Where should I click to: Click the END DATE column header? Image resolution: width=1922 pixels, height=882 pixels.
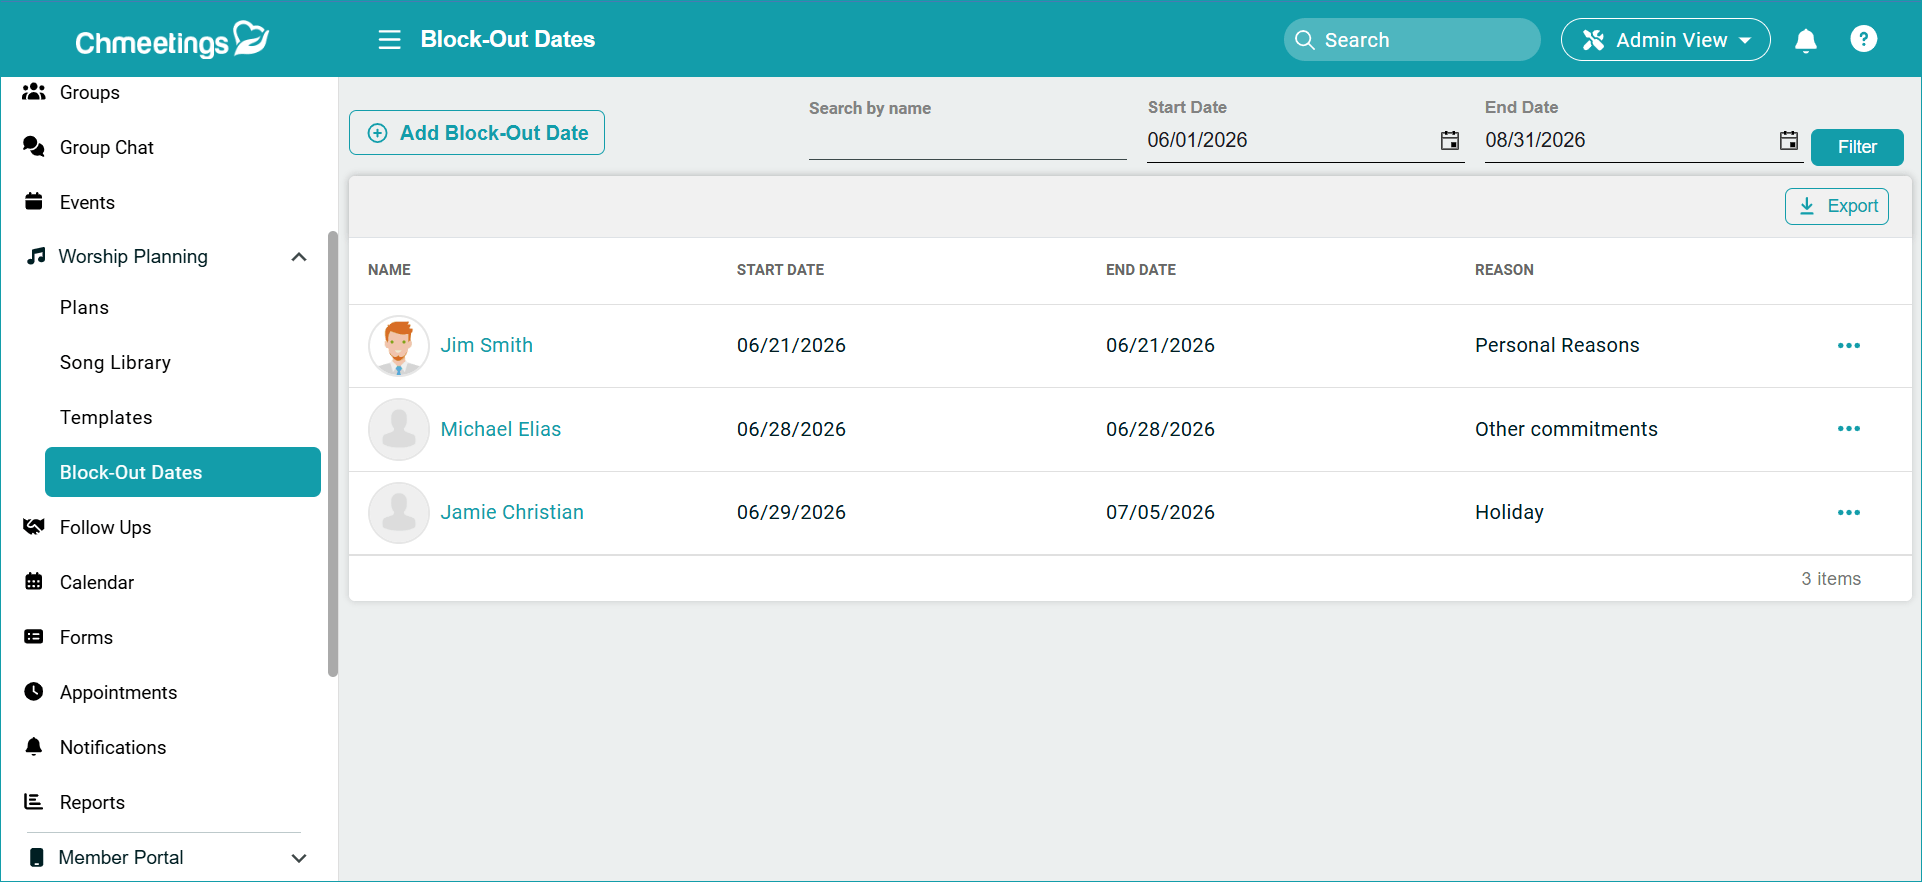point(1141,270)
